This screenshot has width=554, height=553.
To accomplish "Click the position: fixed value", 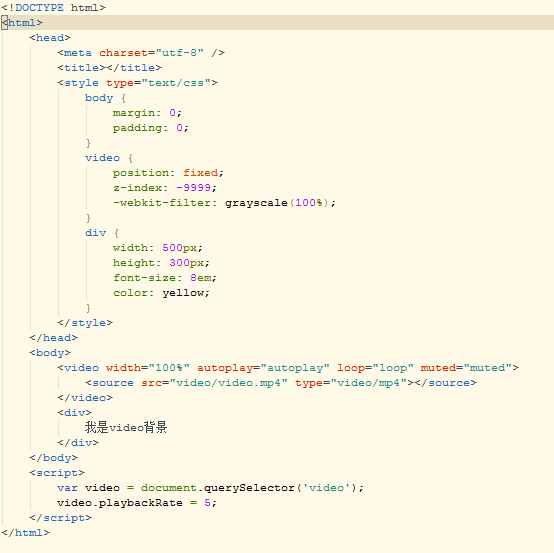I will pyautogui.click(x=200, y=173).
